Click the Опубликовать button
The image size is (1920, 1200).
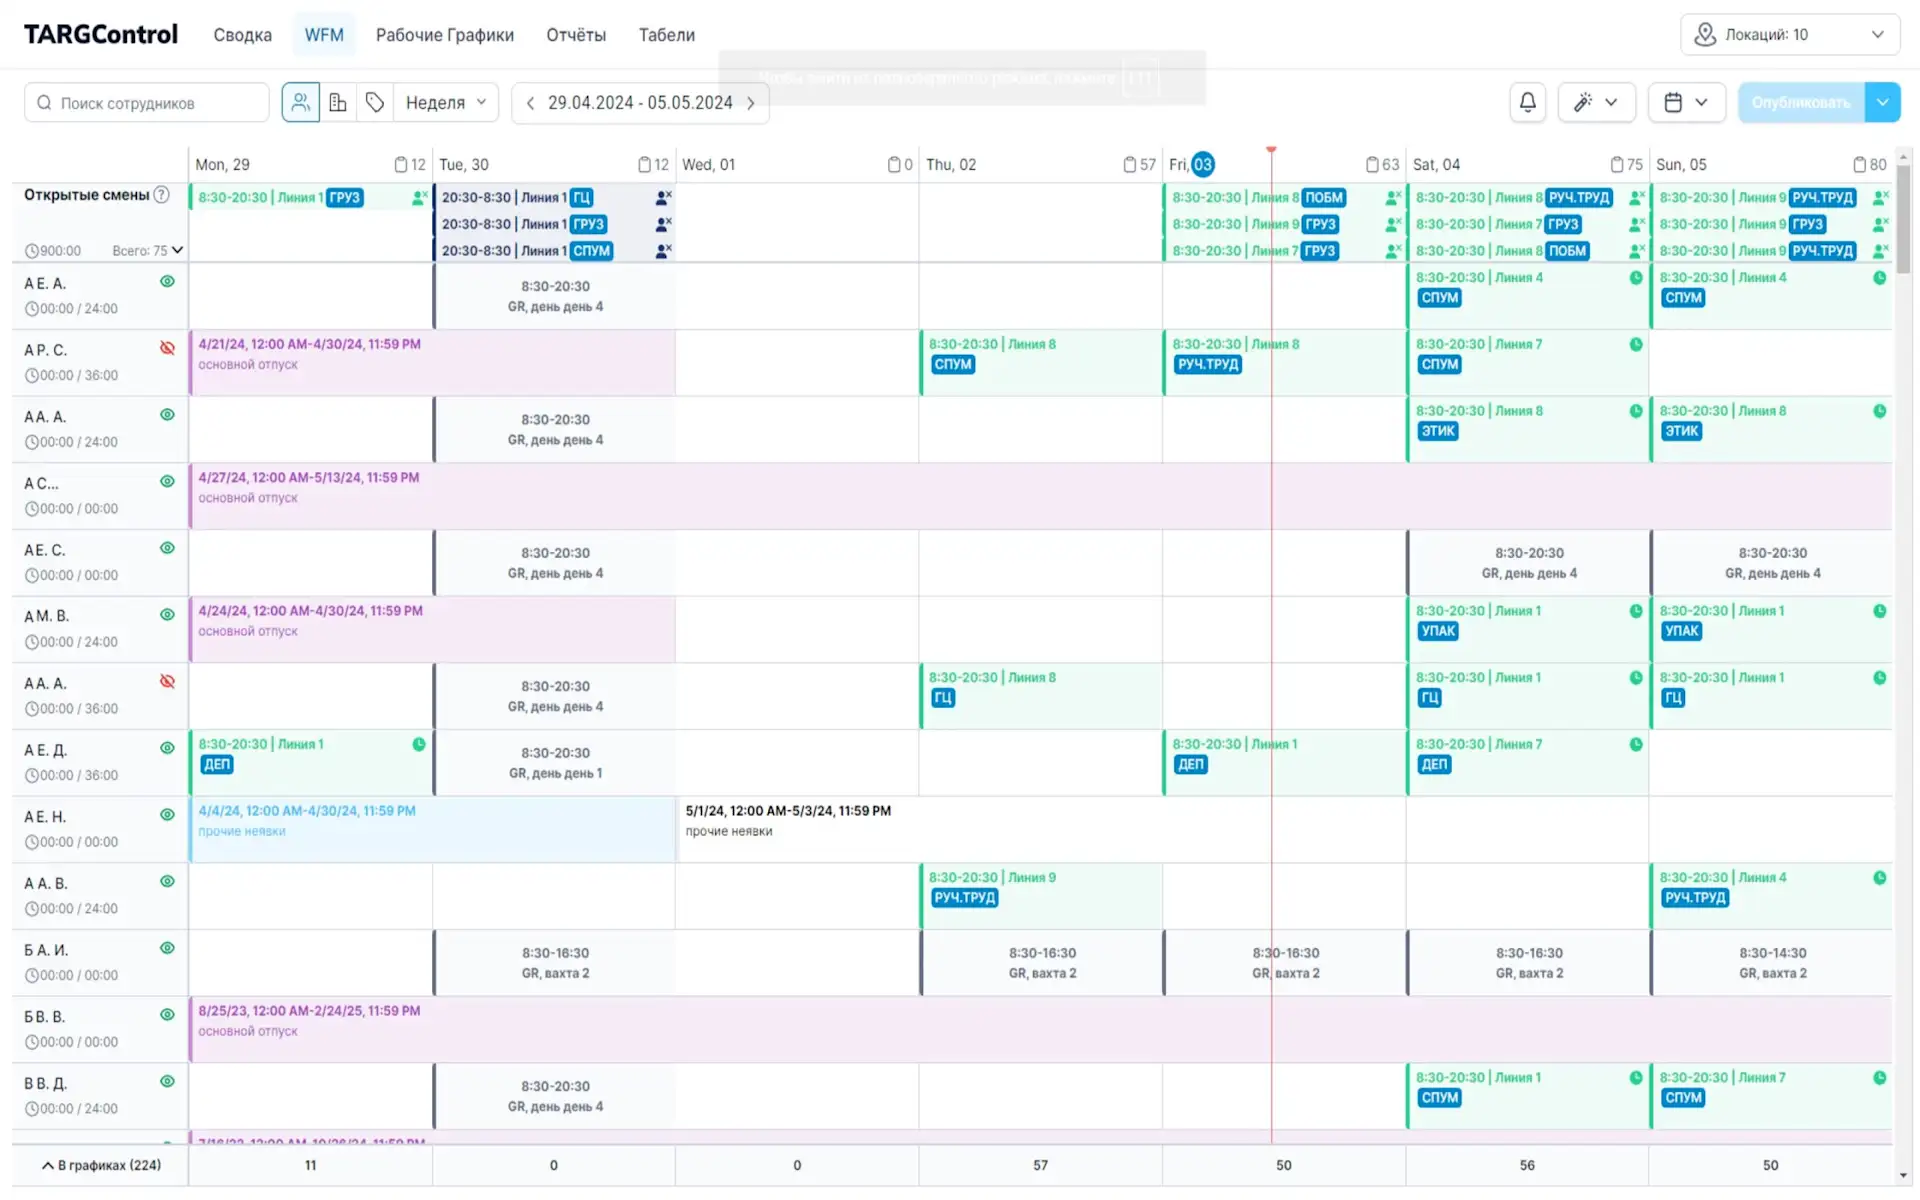point(1800,102)
